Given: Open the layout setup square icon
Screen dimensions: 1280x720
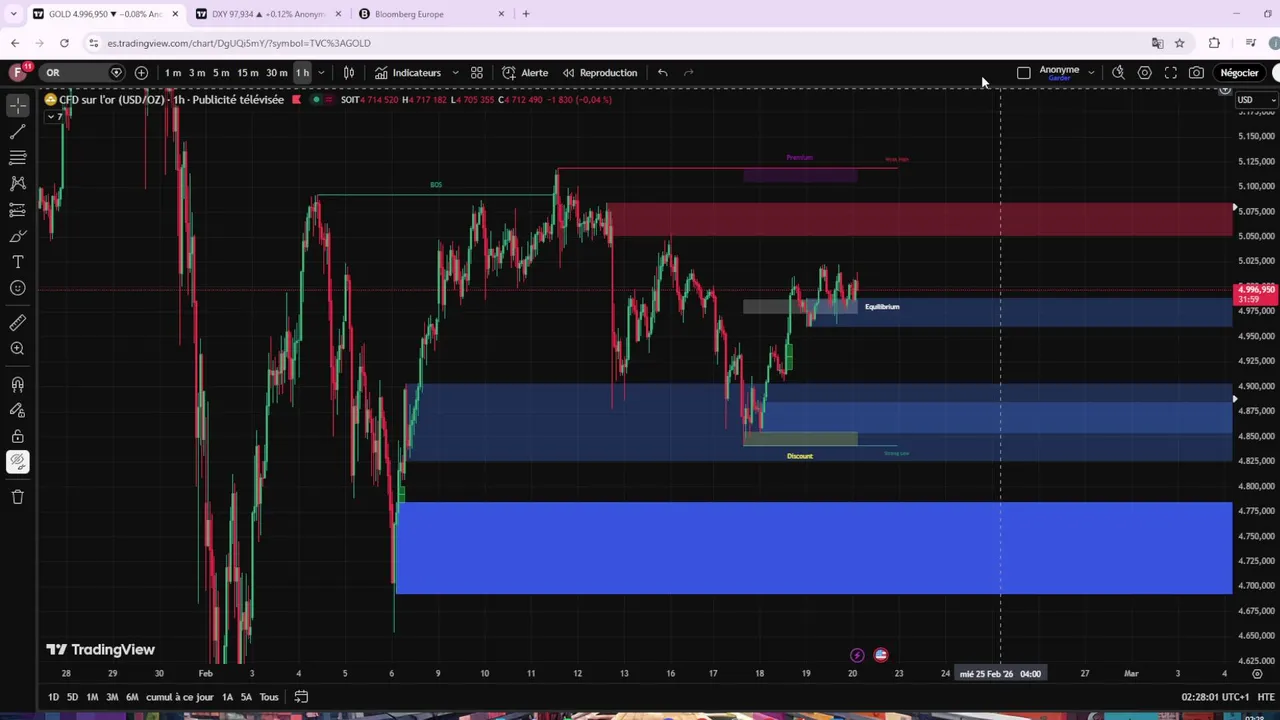Looking at the screenshot, I should [1023, 72].
